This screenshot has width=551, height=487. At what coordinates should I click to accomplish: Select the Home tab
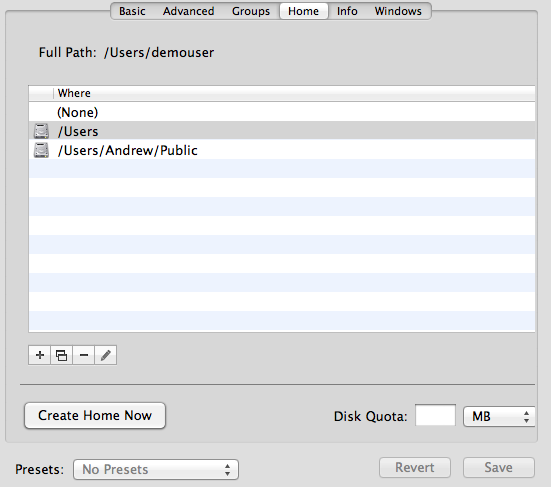point(304,11)
